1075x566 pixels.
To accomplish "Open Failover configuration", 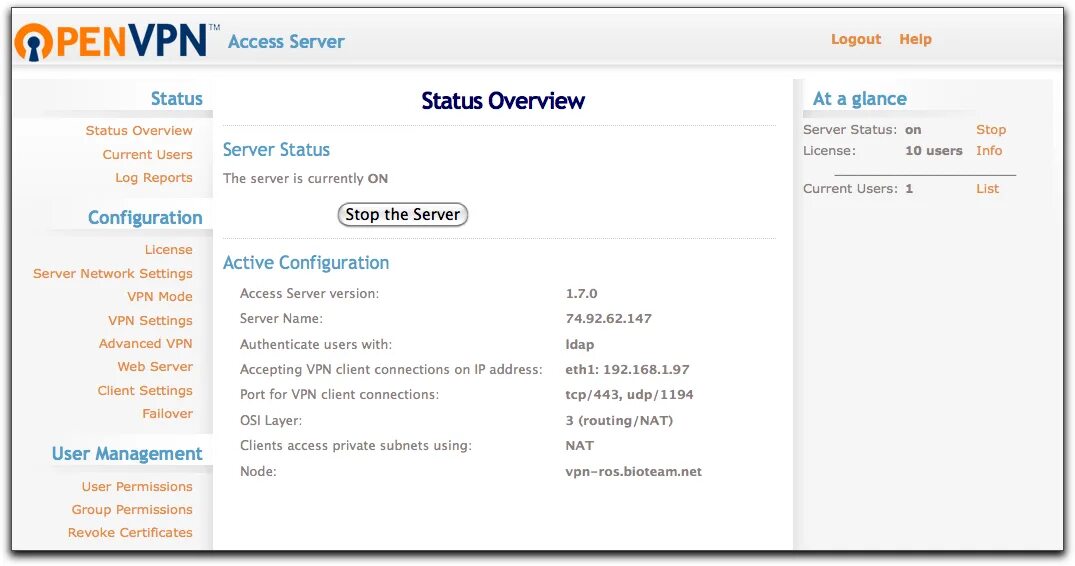I will (167, 413).
